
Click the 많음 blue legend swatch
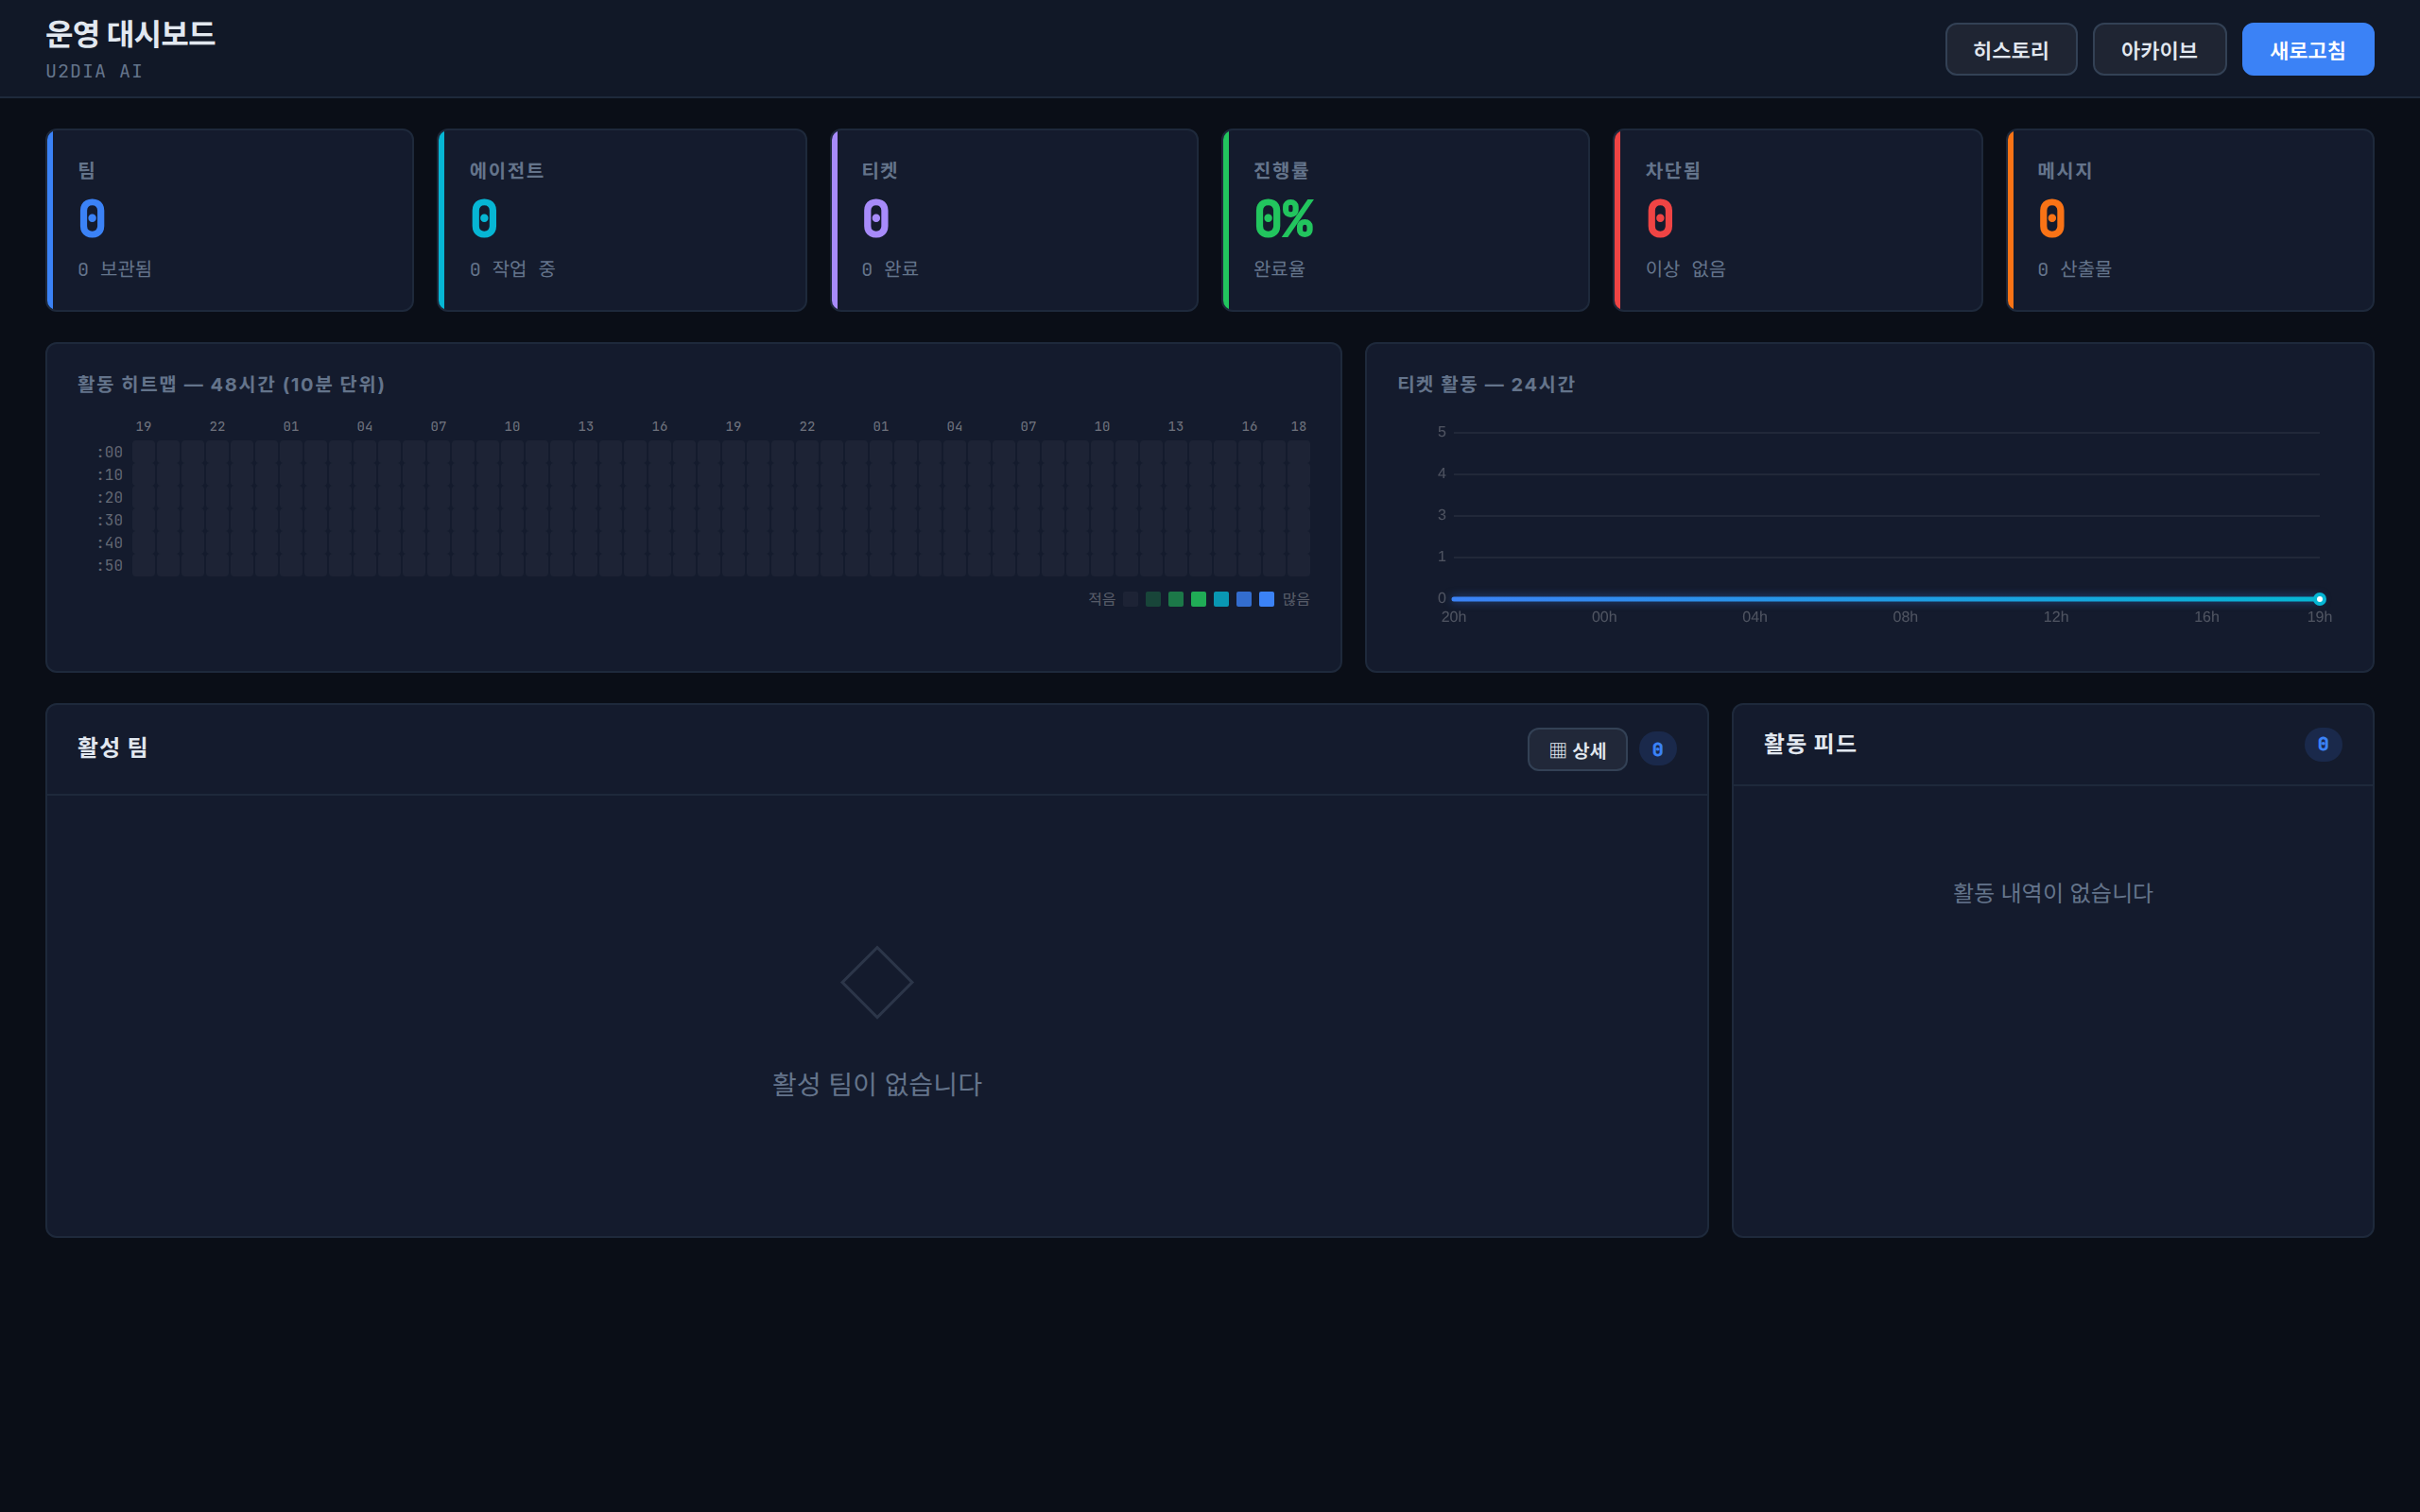(x=1264, y=599)
